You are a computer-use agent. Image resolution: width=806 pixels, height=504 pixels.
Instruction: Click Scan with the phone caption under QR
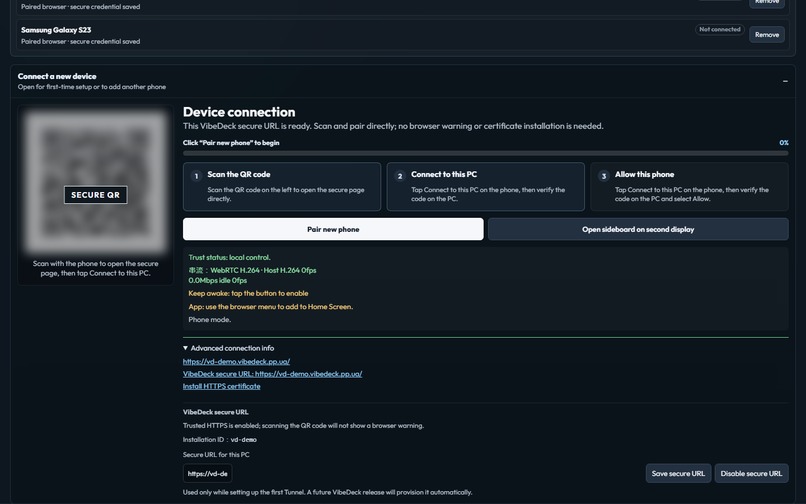96,268
